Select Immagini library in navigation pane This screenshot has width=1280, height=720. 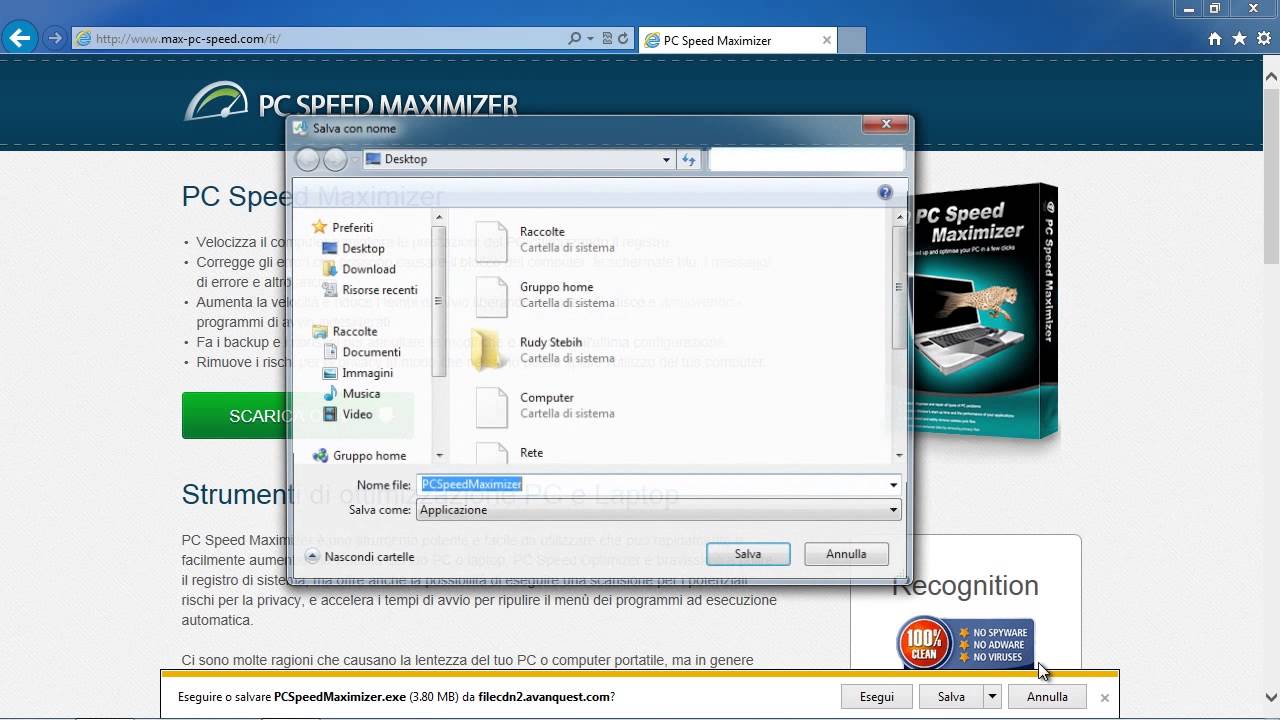357,373
